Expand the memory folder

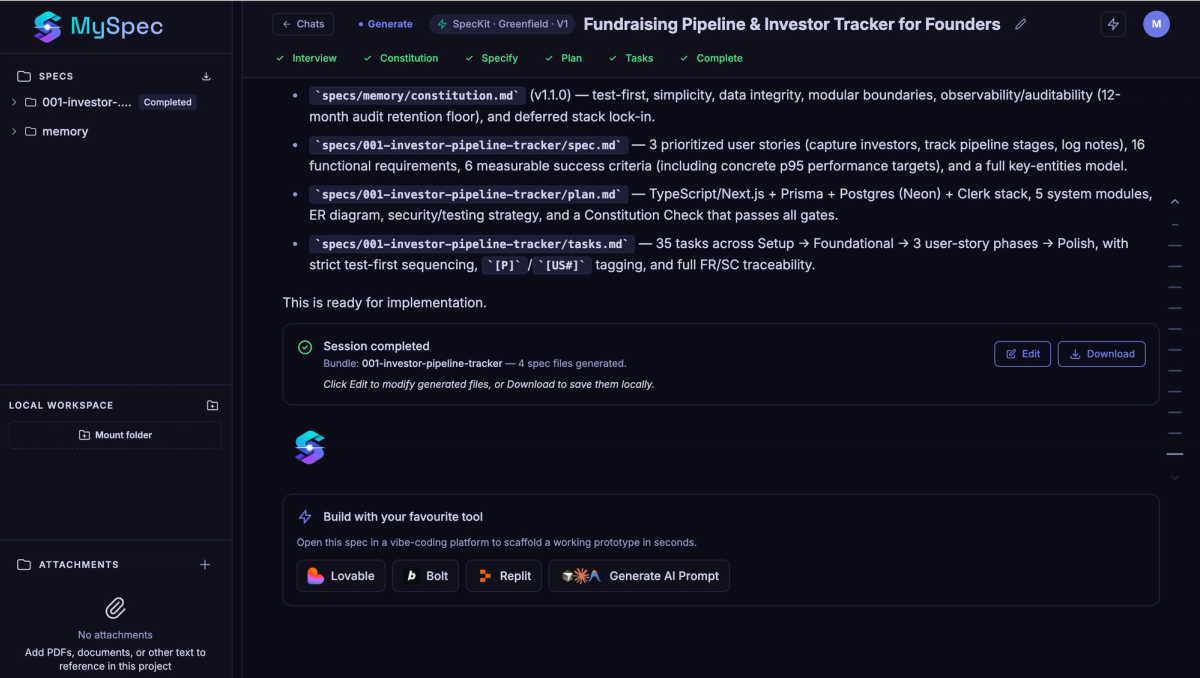pos(14,131)
